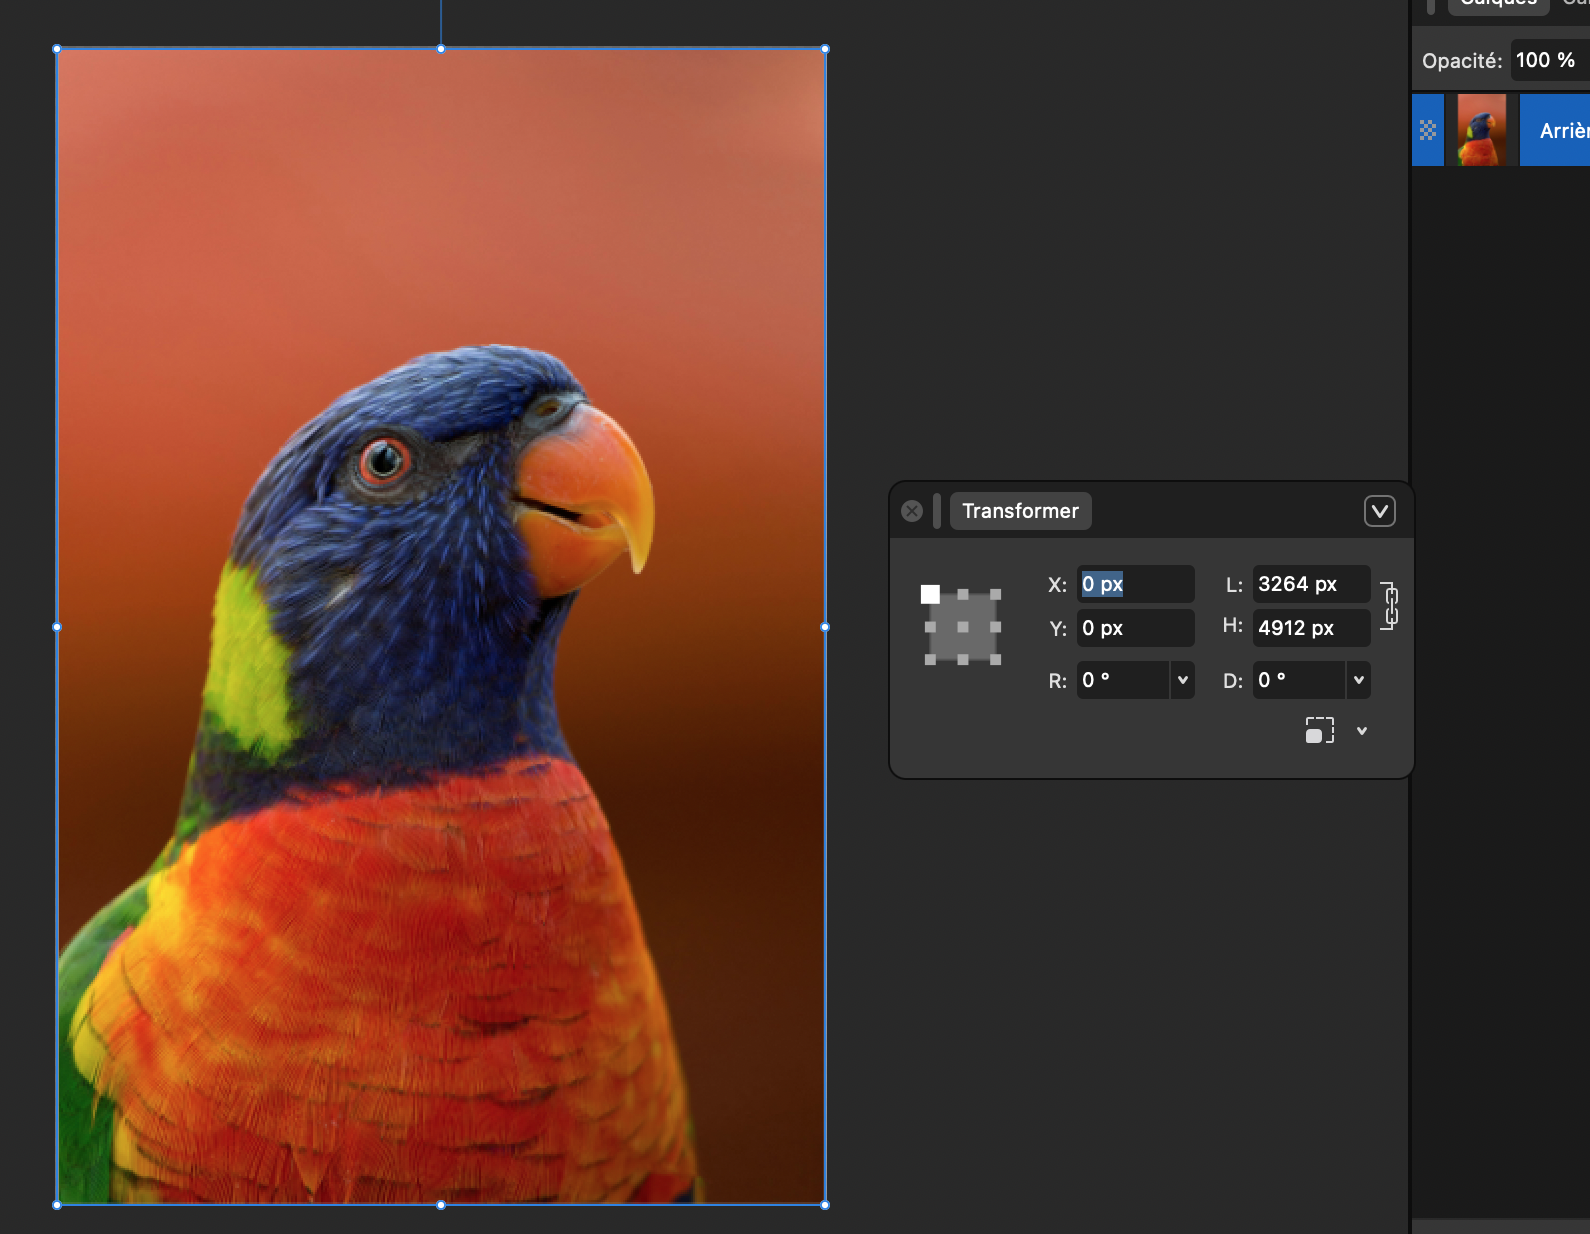This screenshot has width=1590, height=1234.
Task: Click the Opacité value field
Action: tap(1550, 60)
